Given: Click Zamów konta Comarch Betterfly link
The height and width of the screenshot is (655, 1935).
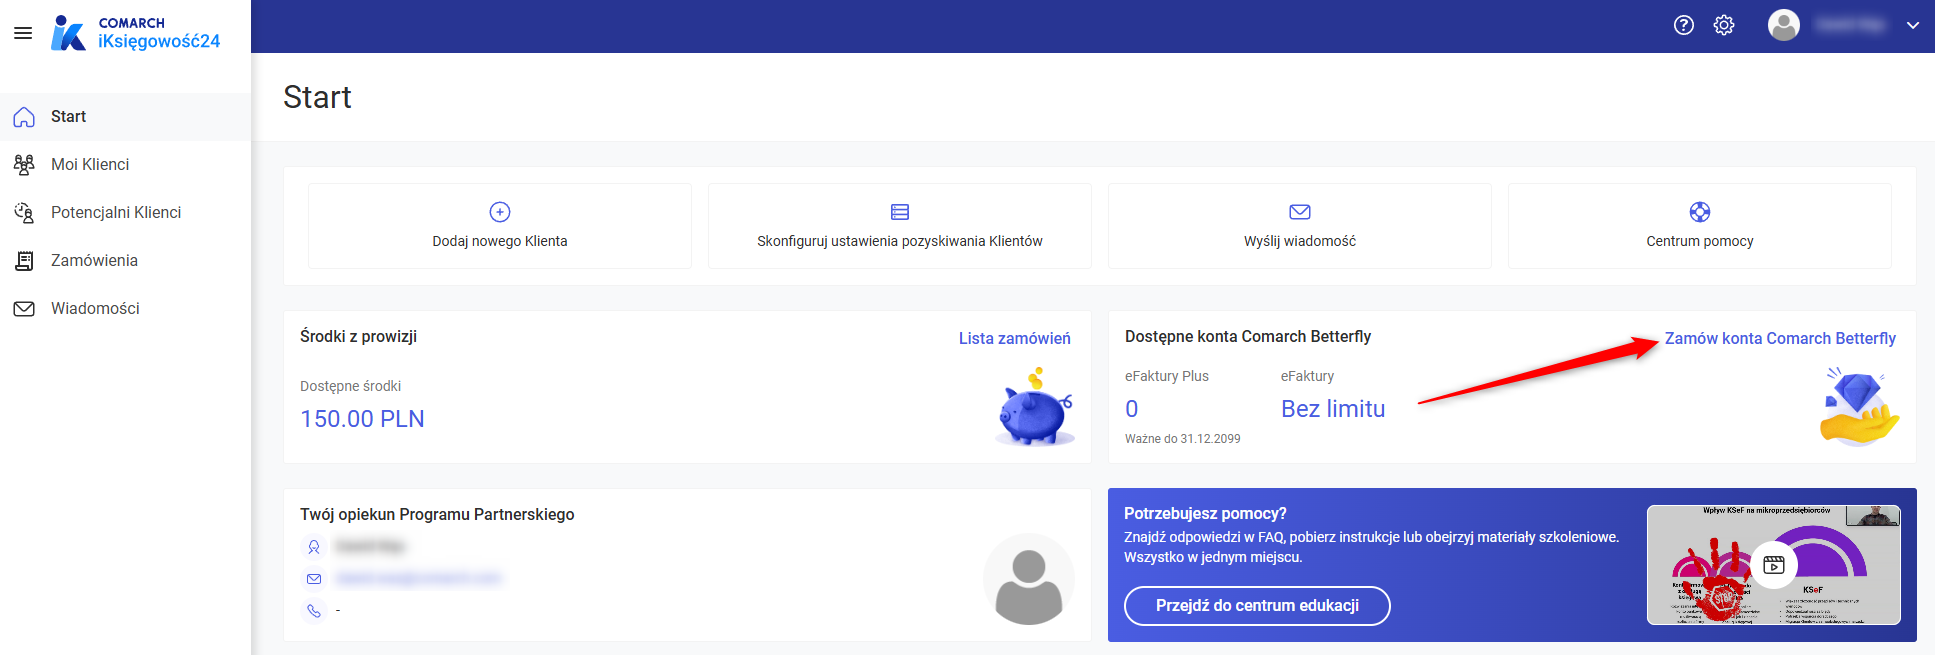Looking at the screenshot, I should (x=1780, y=339).
